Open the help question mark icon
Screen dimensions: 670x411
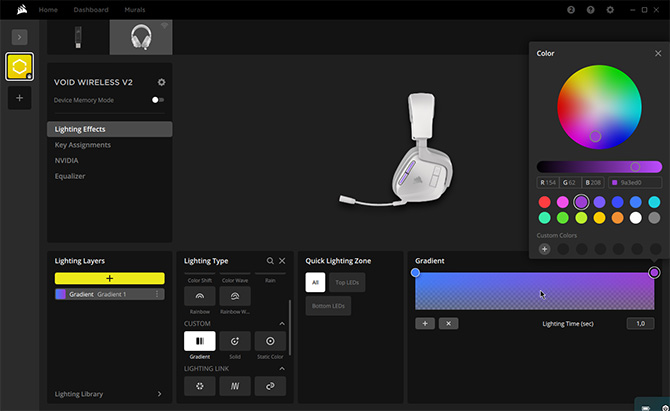tap(591, 9)
